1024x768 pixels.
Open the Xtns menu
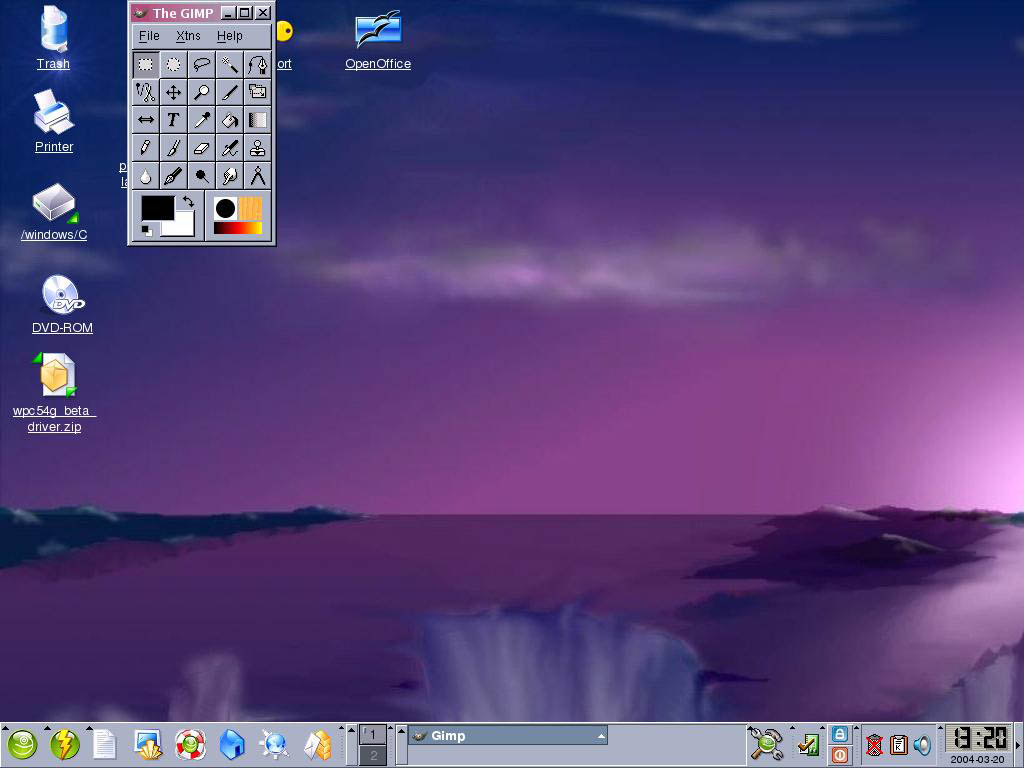pos(188,36)
